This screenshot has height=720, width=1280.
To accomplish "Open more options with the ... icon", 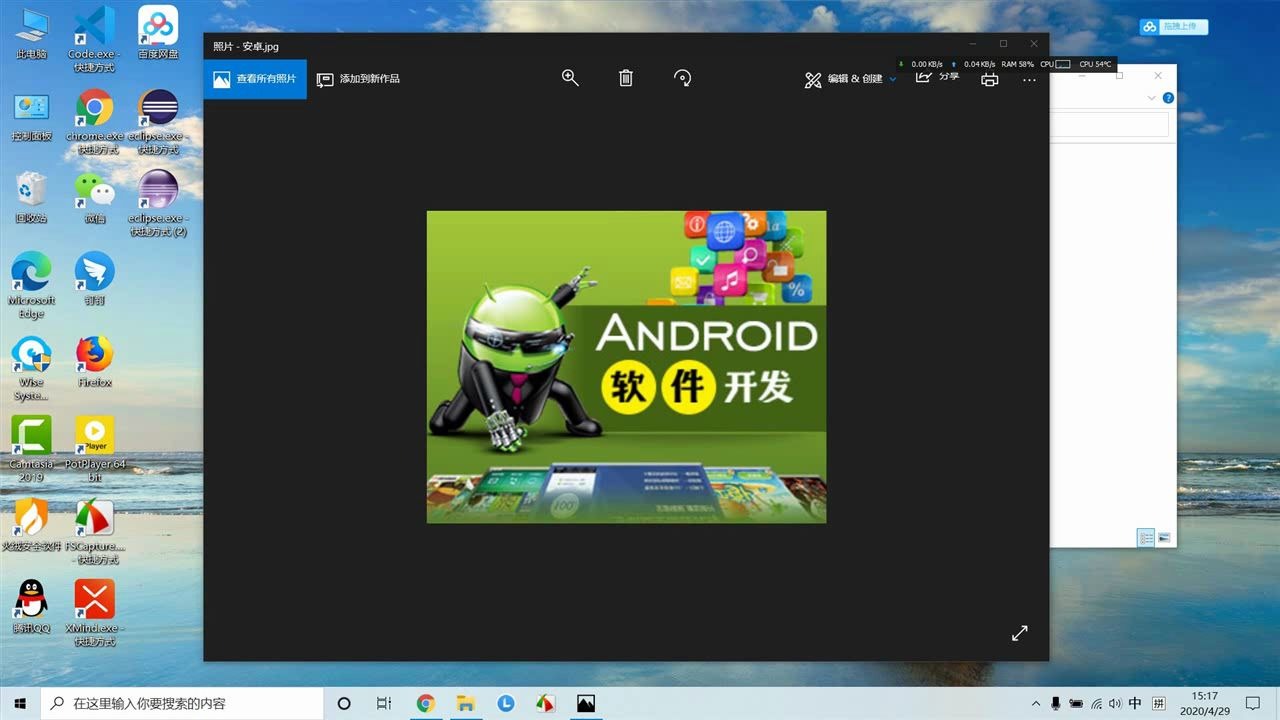I will 1029,78.
